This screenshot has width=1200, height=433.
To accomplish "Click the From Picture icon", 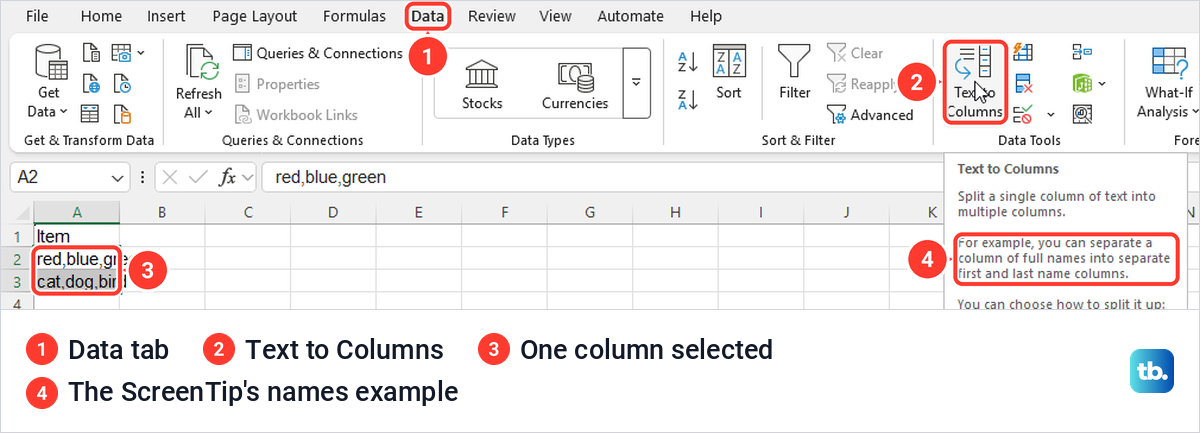I will point(121,52).
